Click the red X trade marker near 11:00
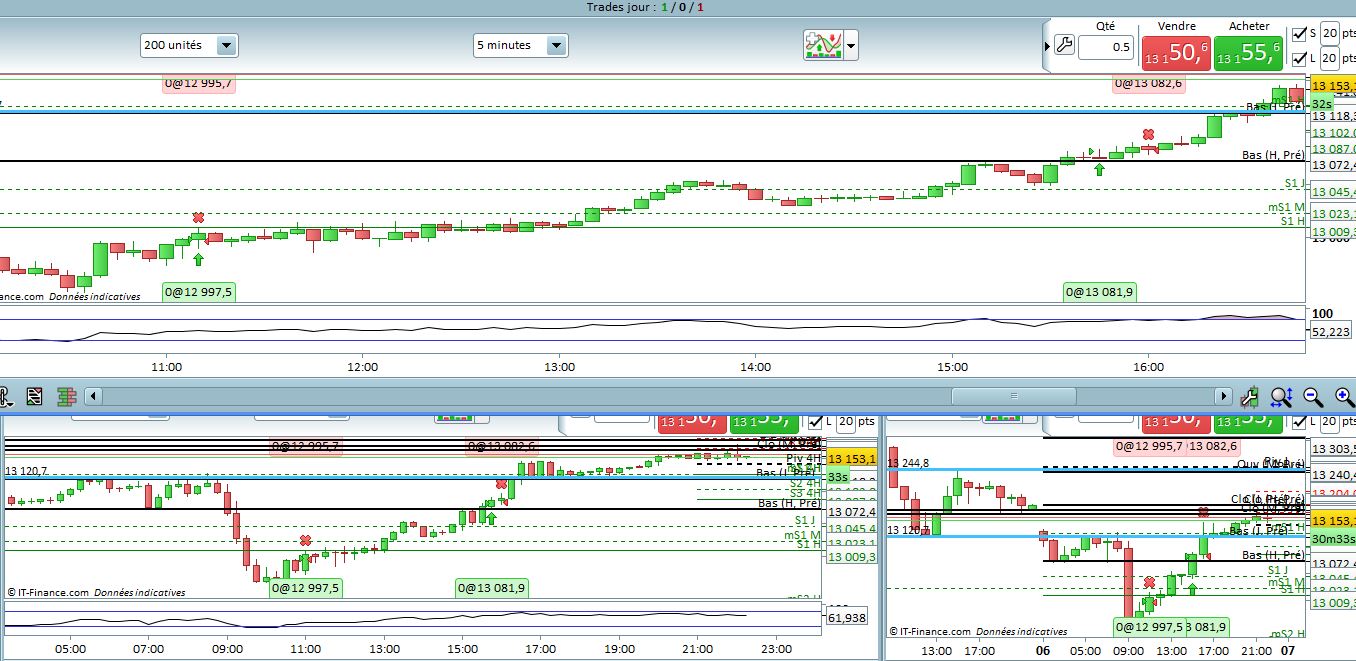 pyautogui.click(x=198, y=217)
